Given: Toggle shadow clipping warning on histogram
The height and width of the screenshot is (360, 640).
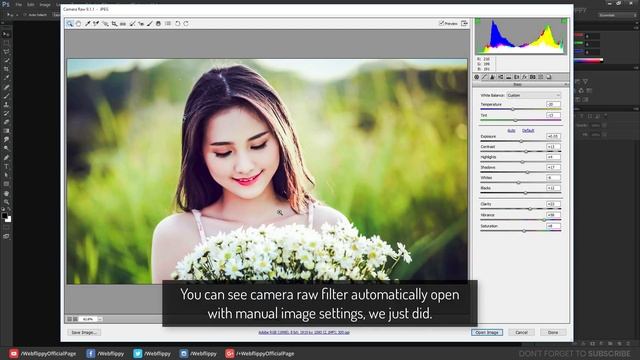Looking at the screenshot, I should [478, 21].
